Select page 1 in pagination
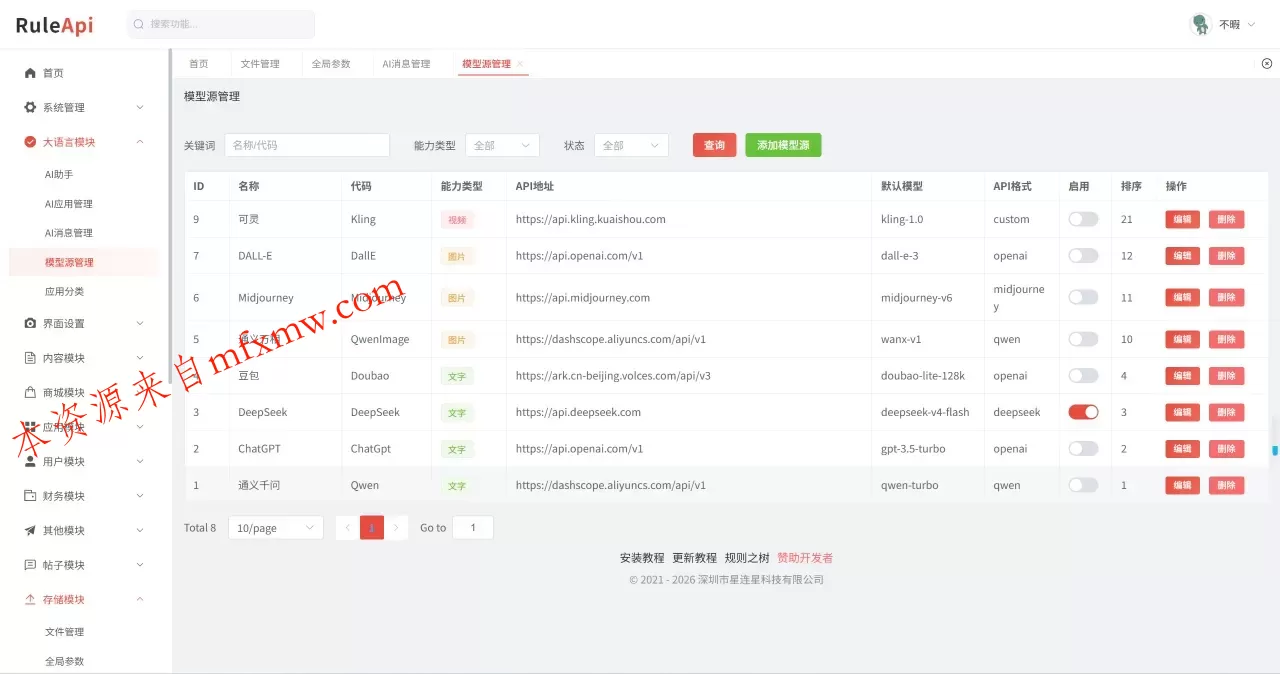This screenshot has height=674, width=1280. 372,527
